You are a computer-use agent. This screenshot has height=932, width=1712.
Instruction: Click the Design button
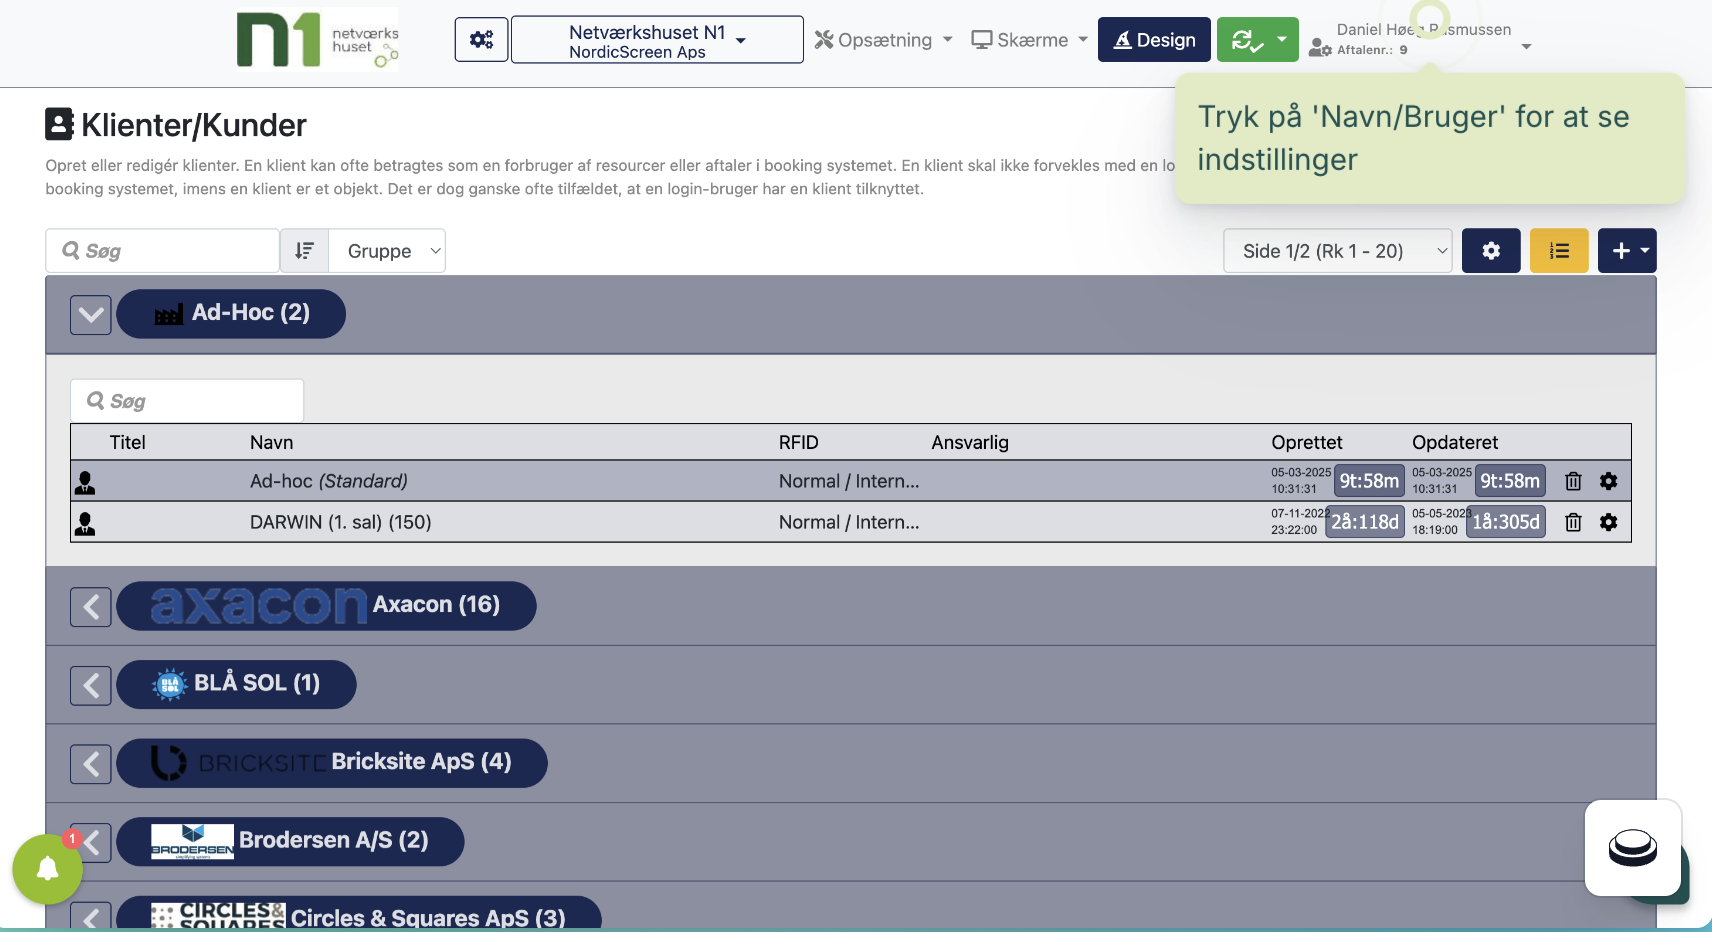point(1154,39)
